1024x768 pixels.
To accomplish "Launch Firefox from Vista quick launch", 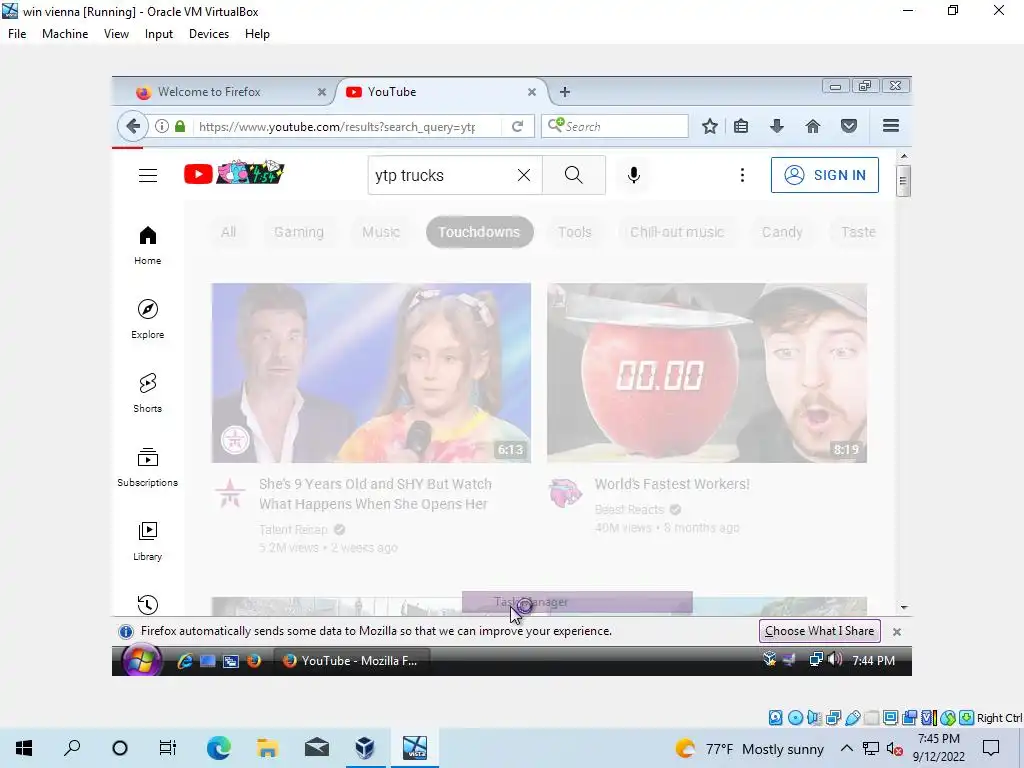I will (x=254, y=661).
